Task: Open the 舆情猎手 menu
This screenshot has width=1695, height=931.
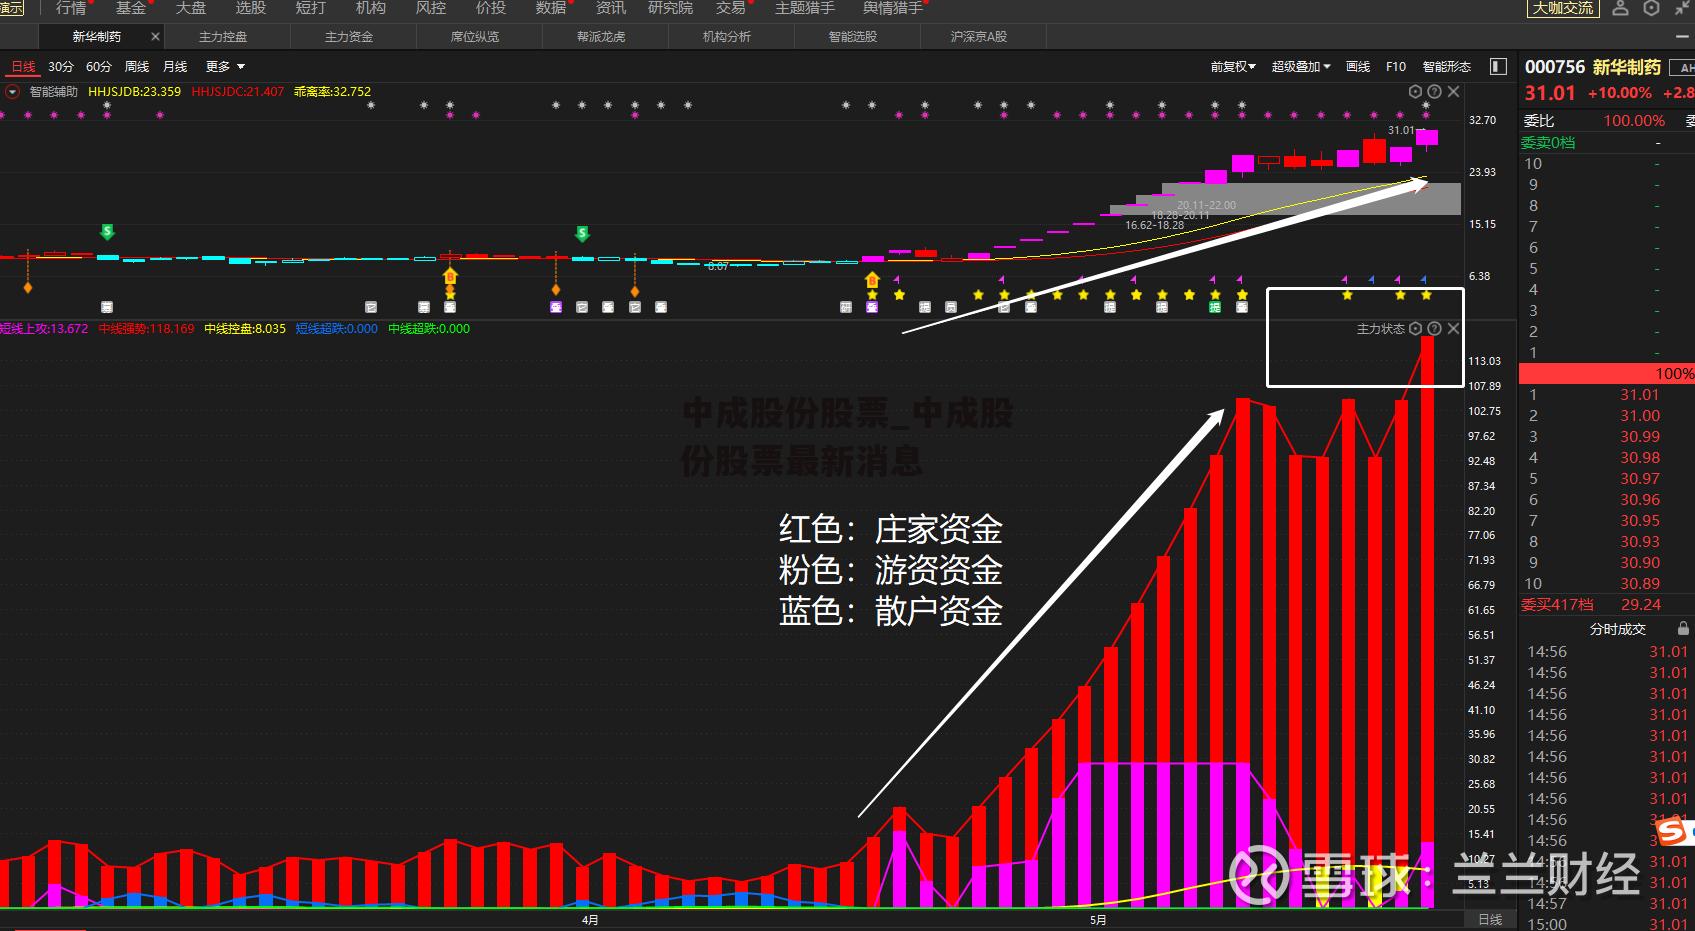Action: [893, 8]
